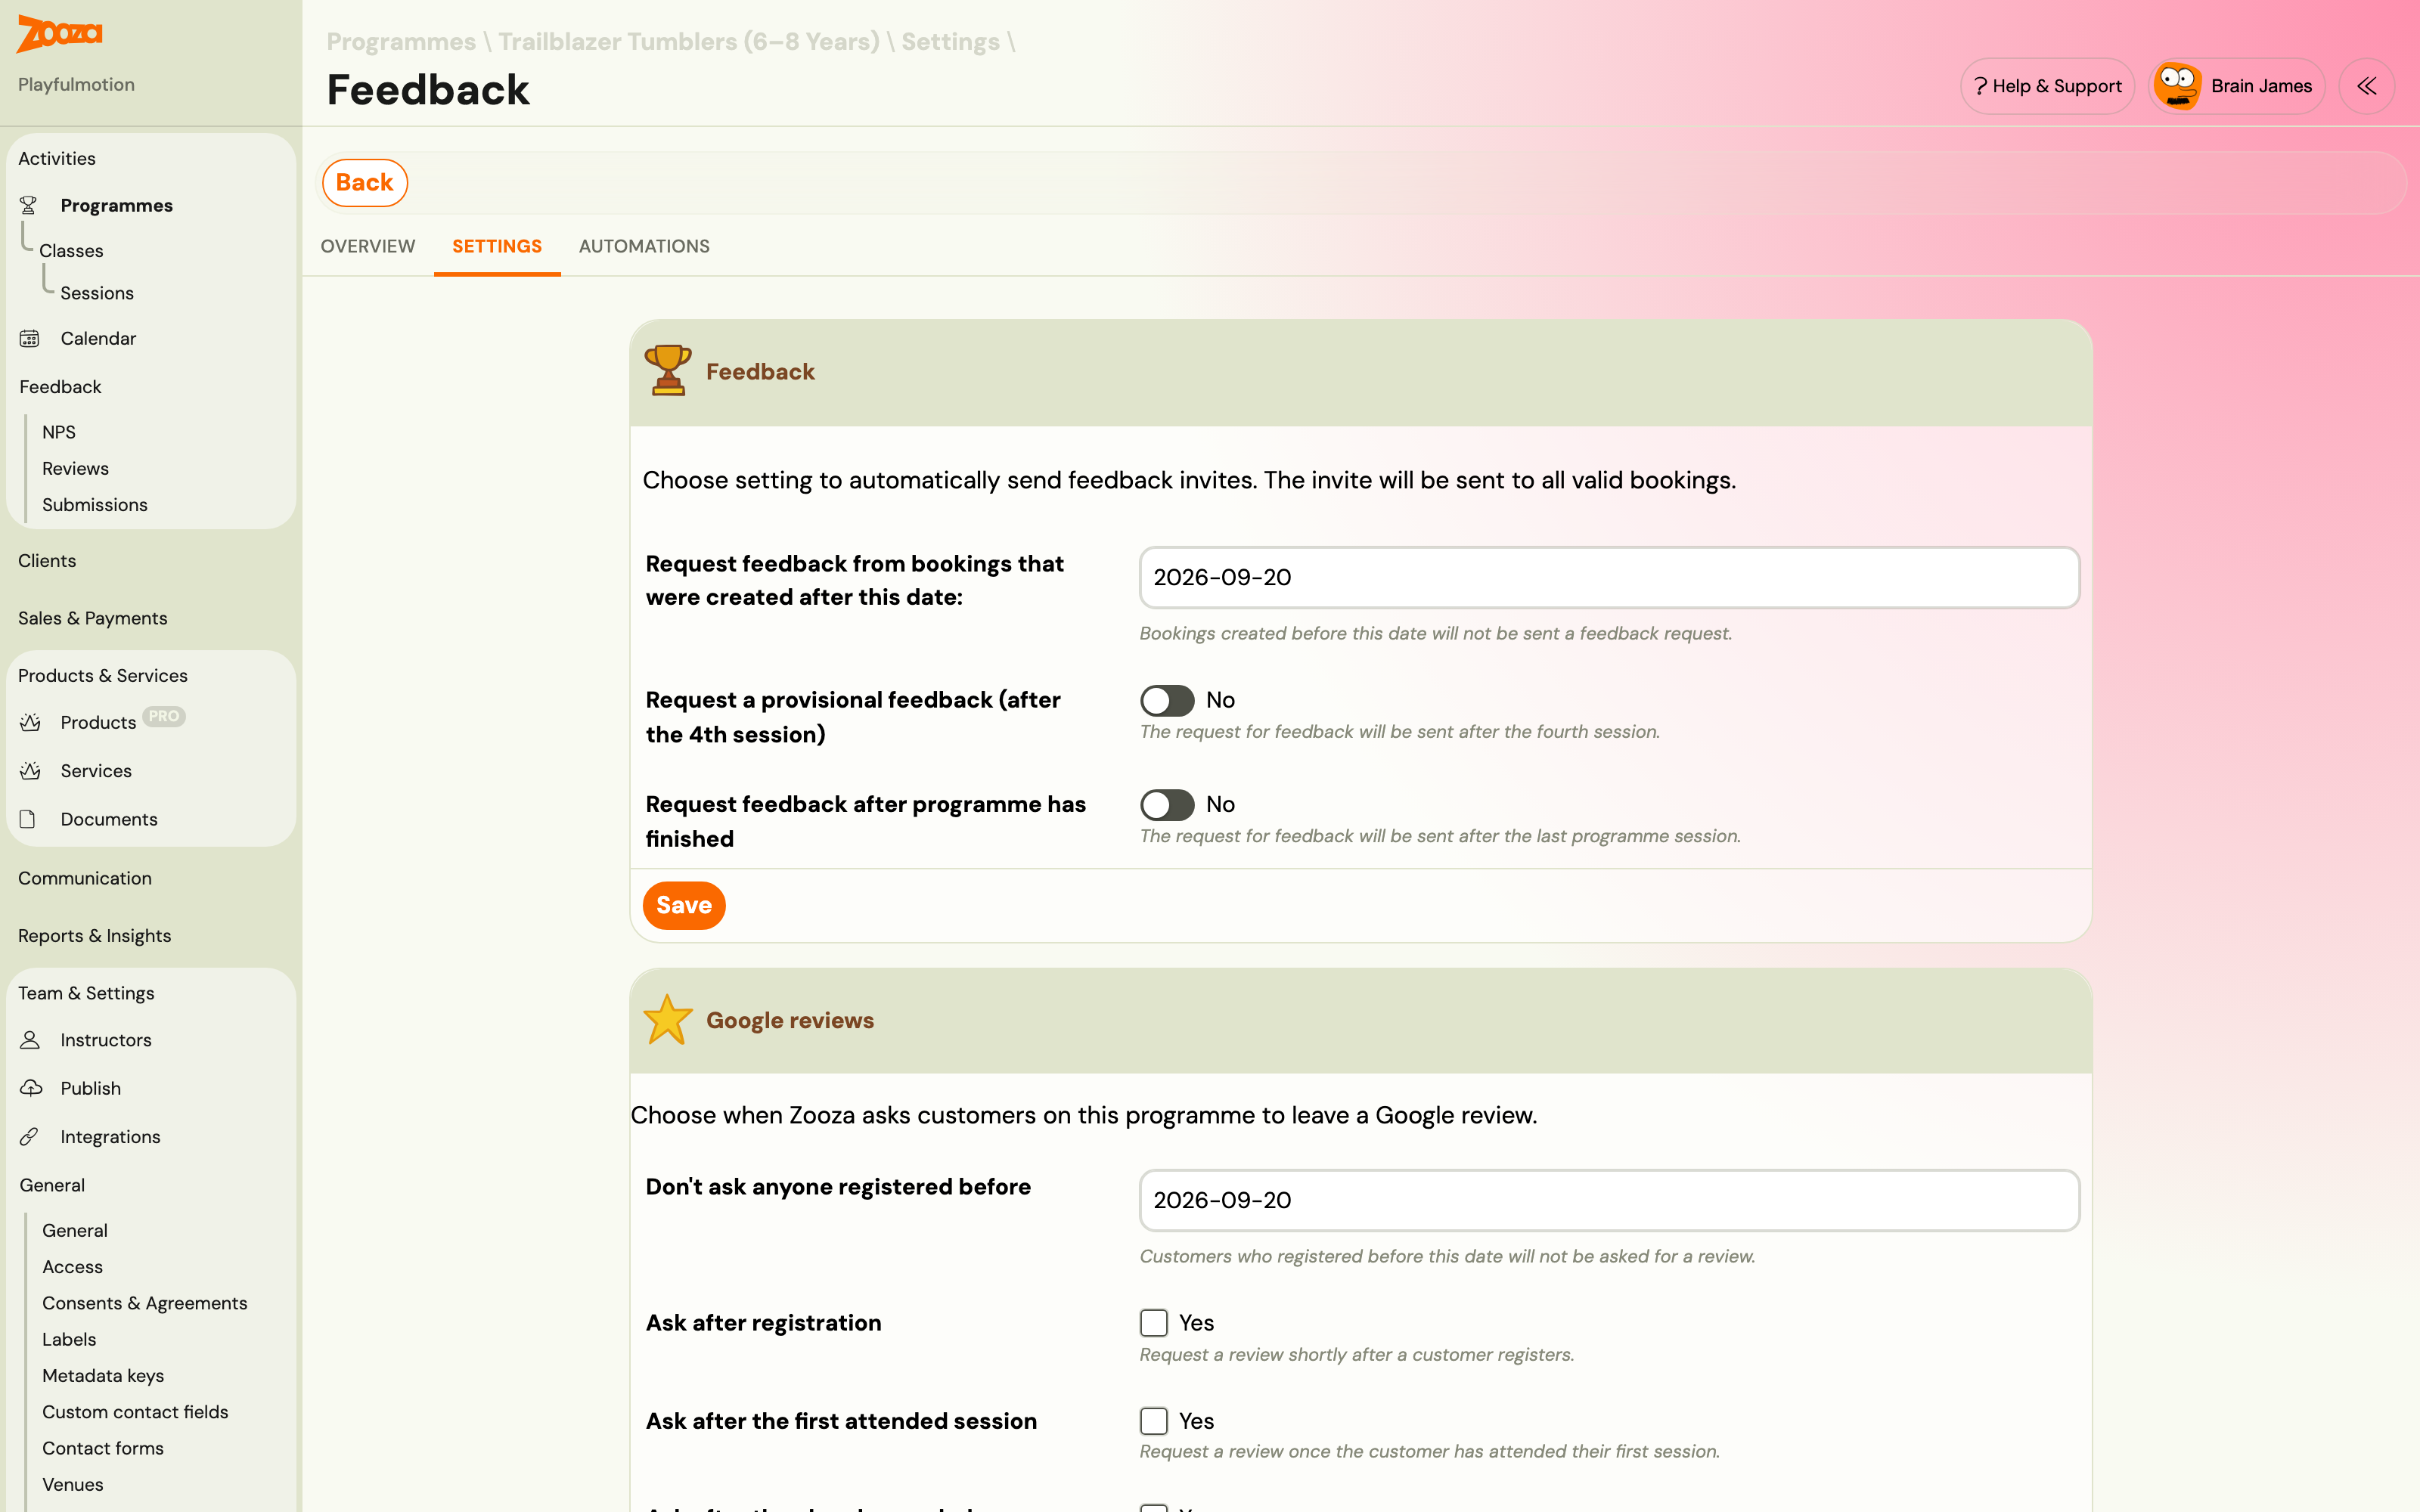Click Programmes breadcrumb link

[401, 42]
